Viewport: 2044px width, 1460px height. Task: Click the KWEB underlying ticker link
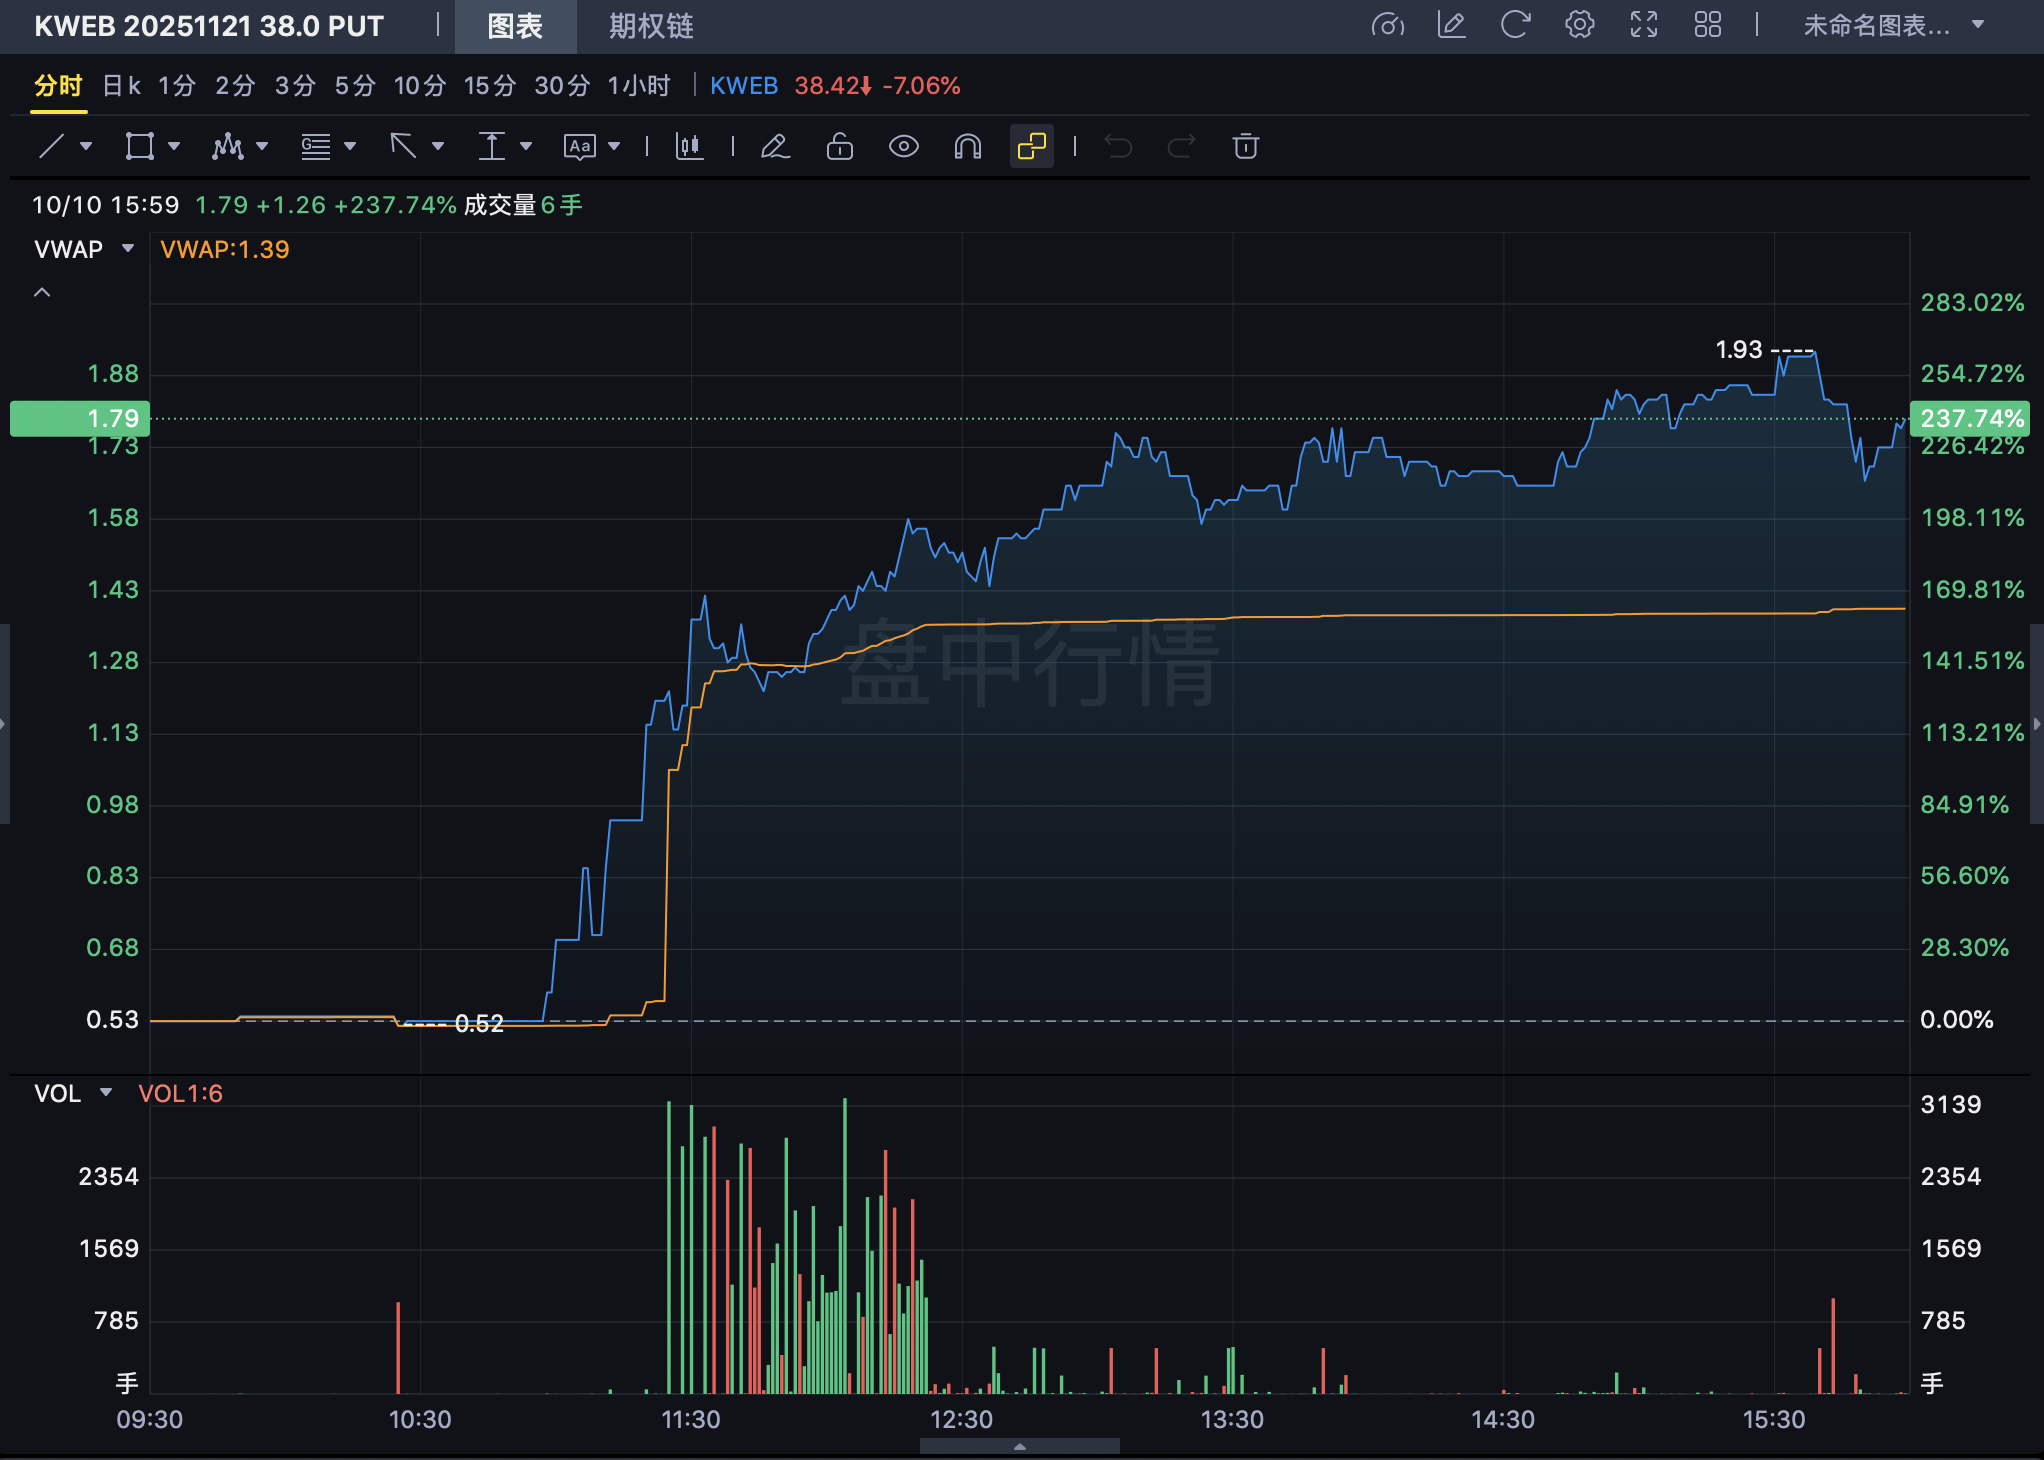(x=744, y=86)
